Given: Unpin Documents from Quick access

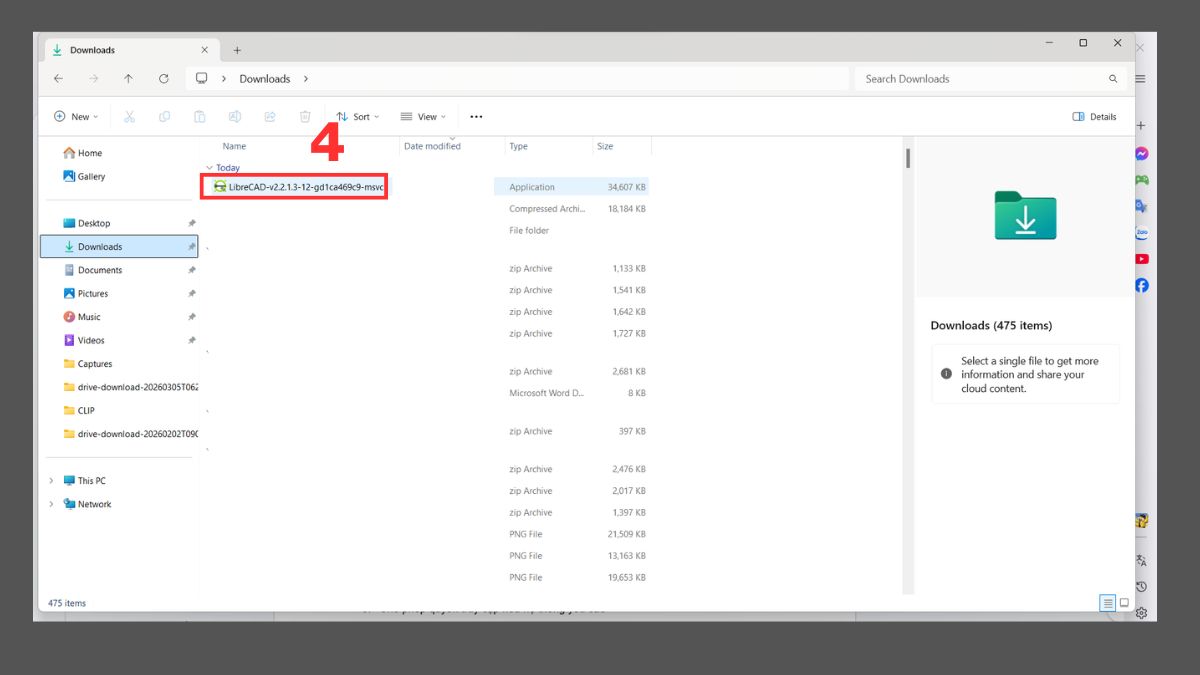Looking at the screenshot, I should 192,270.
